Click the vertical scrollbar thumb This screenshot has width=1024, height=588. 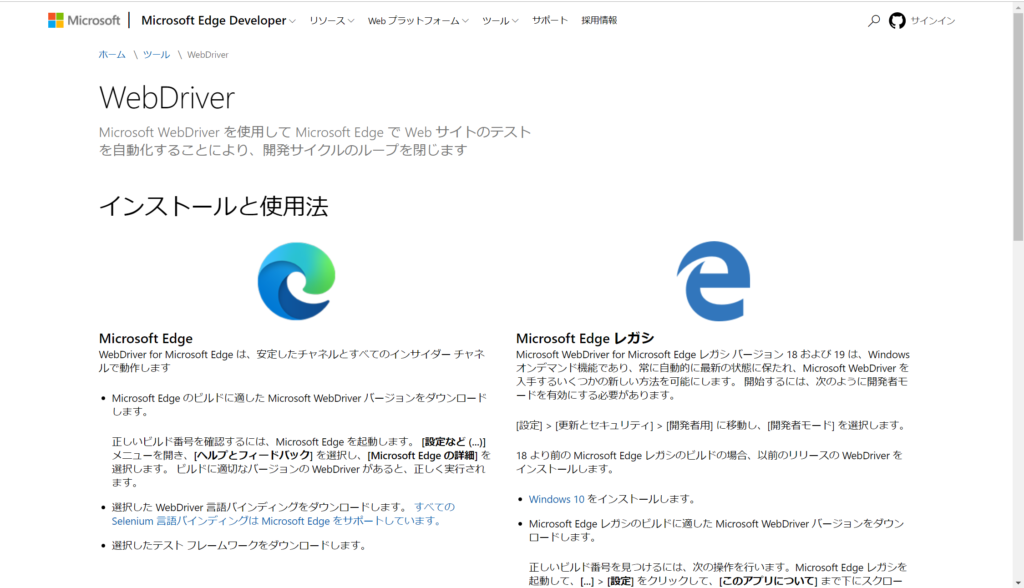click(1018, 127)
